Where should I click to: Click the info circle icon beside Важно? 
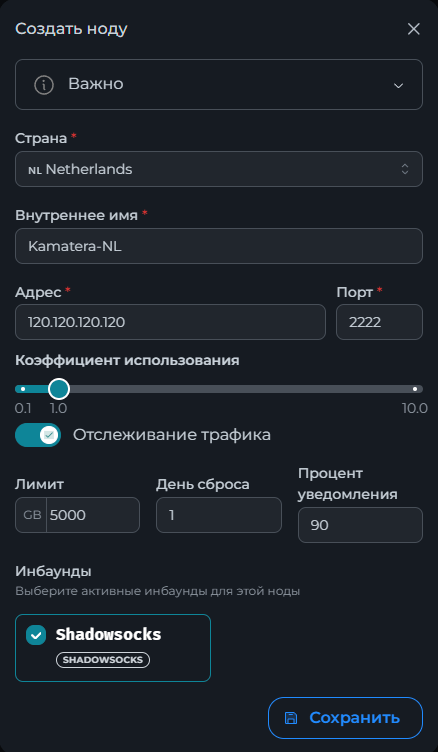click(44, 85)
